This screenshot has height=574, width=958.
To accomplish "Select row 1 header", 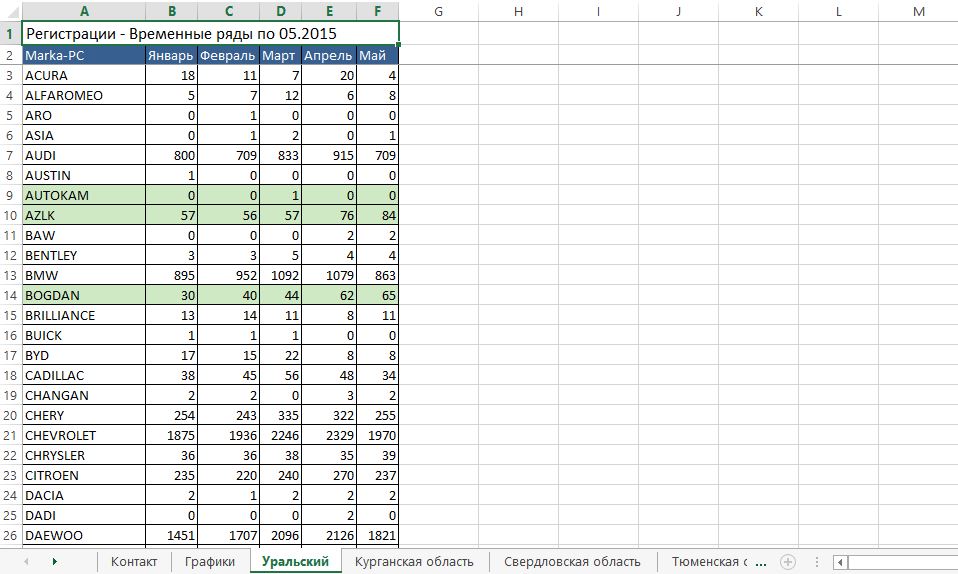I will [10, 34].
